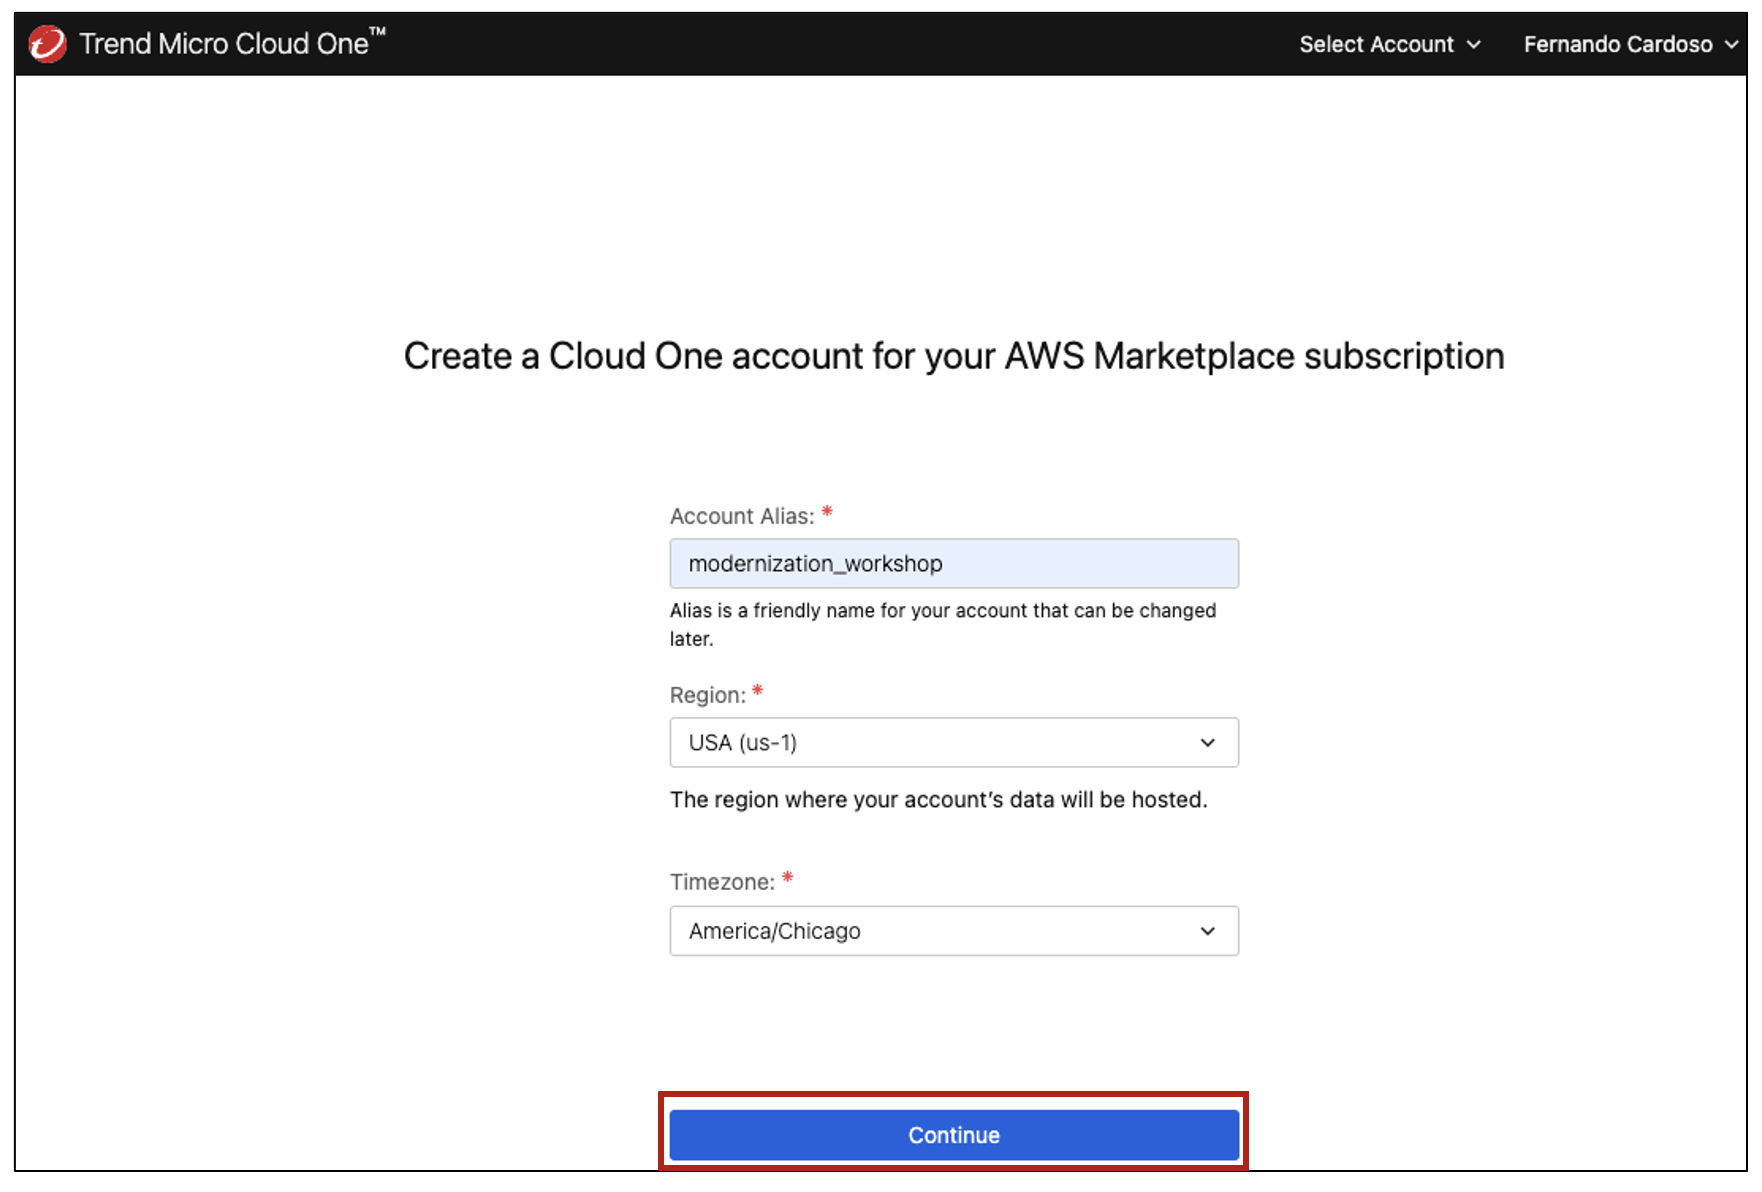
Task: Expand the Timezone dropdown showing America/Chicago
Action: (x=954, y=931)
